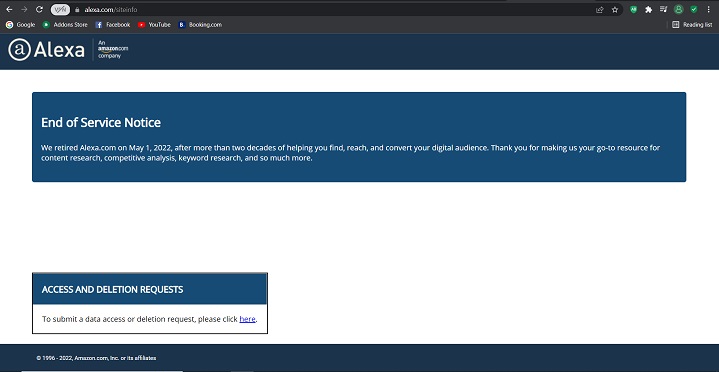Screen dimensions: 719x372
Task: Click the '© 1996 - 2022, Amazon.com' footer text
Action: point(96,358)
